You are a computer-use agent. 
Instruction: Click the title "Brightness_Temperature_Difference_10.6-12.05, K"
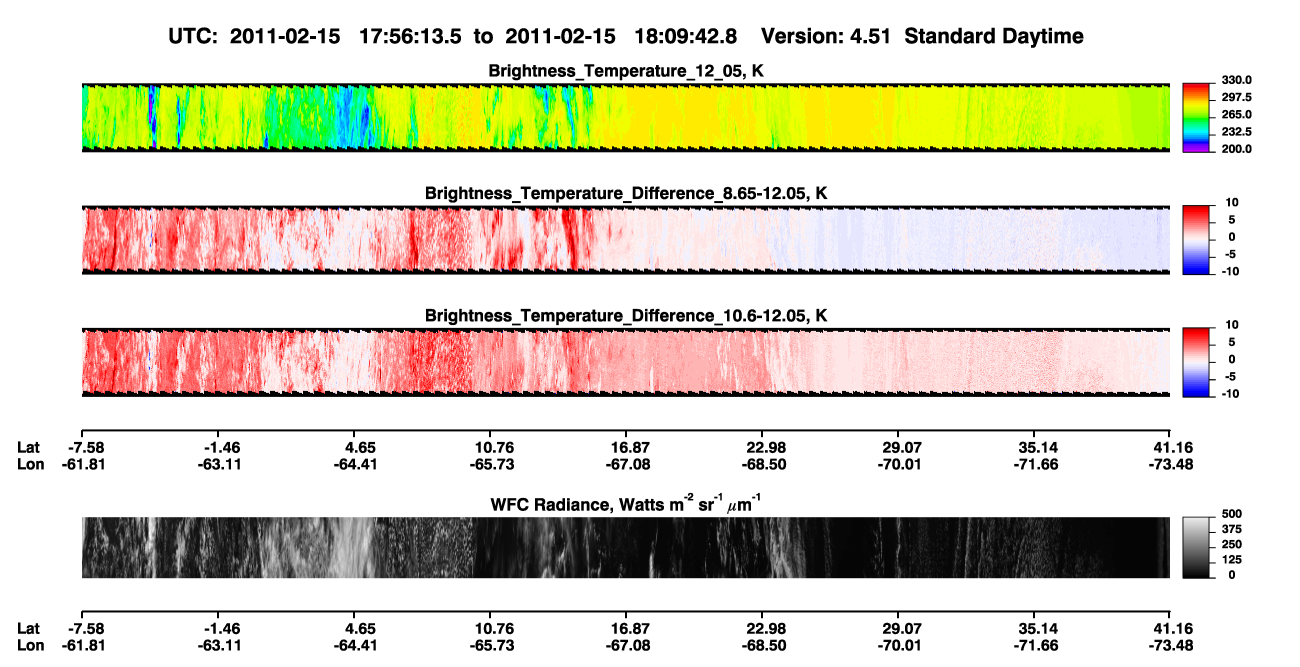(626, 316)
